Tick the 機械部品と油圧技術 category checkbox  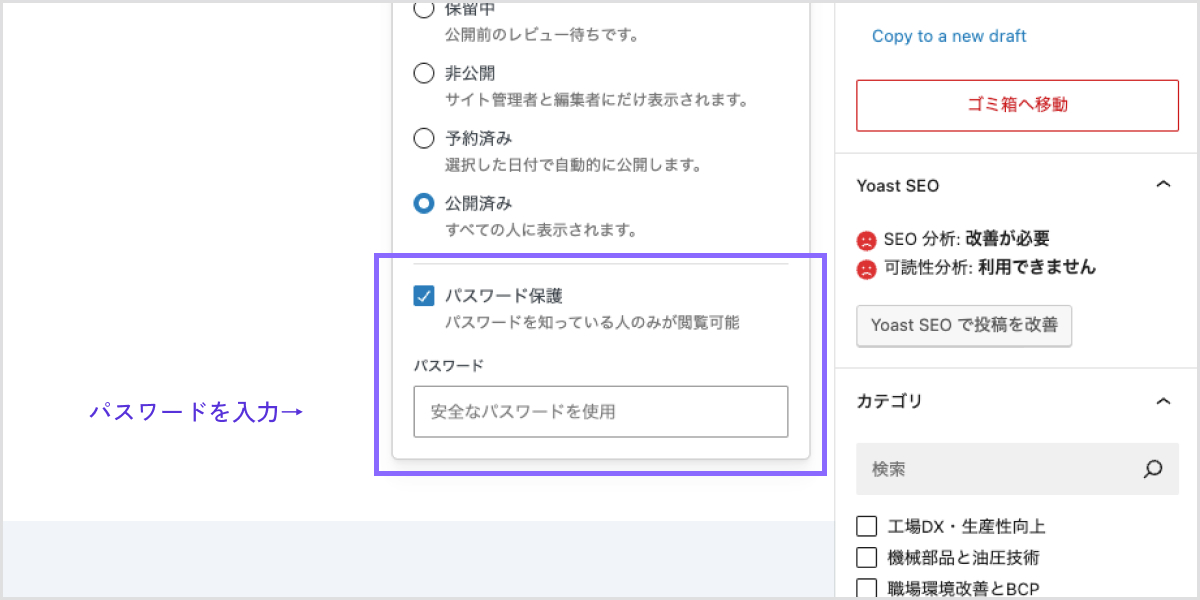(x=867, y=558)
